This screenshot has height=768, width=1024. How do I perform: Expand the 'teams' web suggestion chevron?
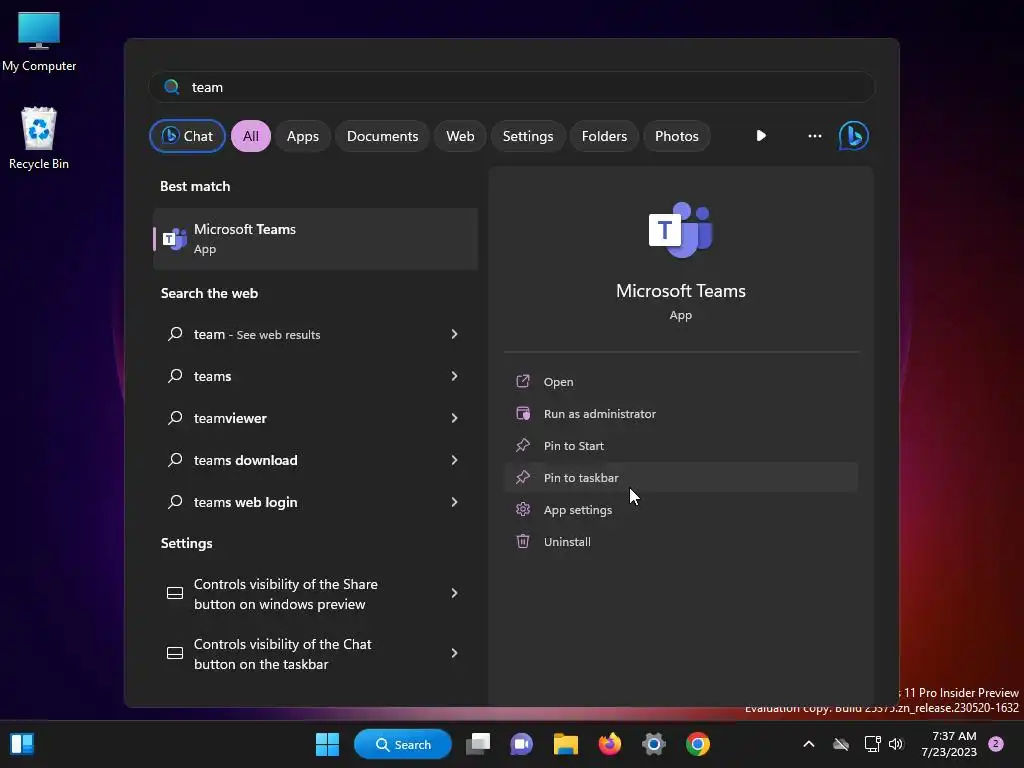(455, 376)
